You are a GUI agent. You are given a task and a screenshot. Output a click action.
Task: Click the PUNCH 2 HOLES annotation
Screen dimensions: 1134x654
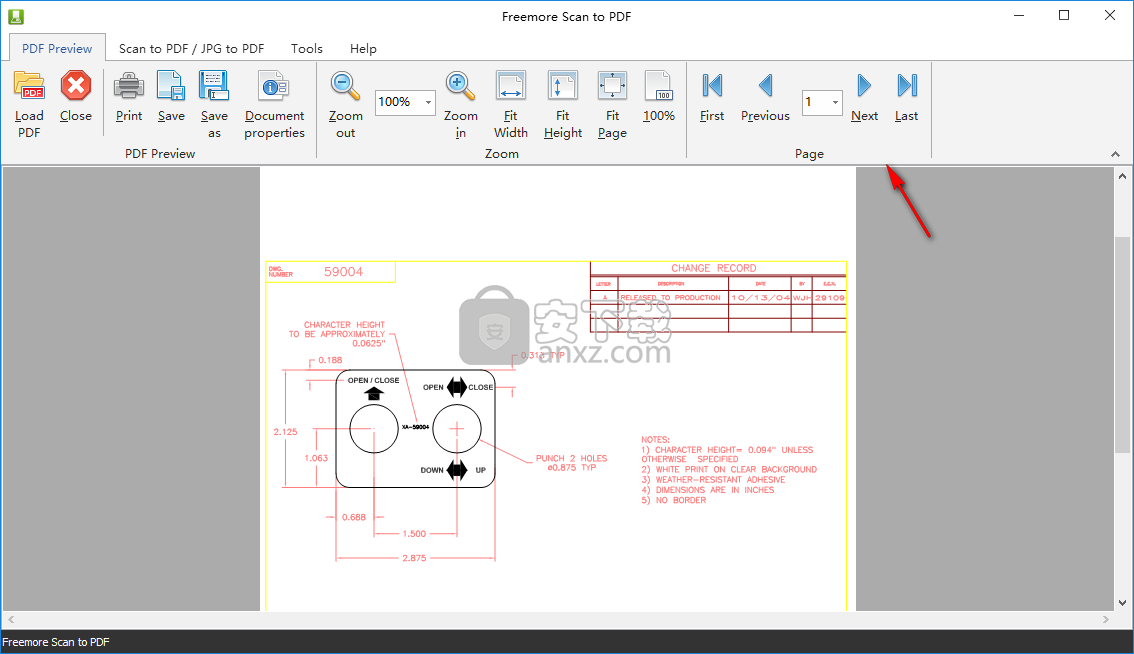pos(571,463)
